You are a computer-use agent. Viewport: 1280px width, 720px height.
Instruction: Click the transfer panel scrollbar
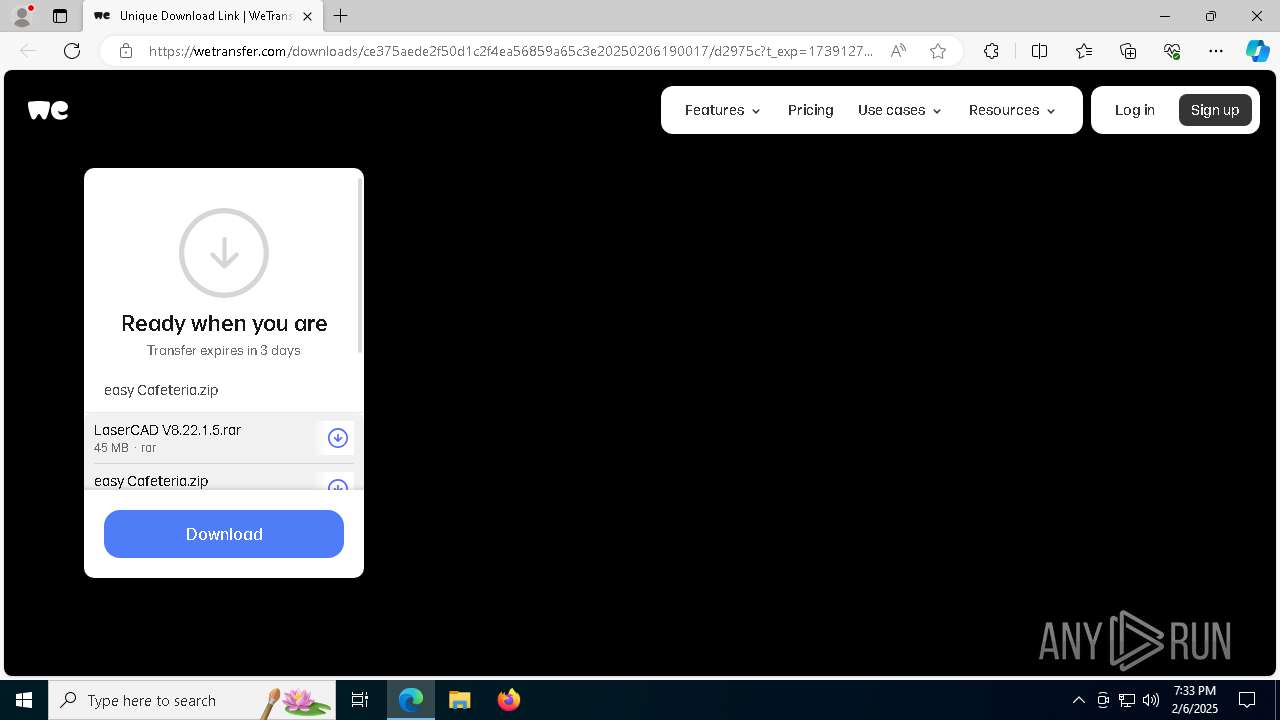[360, 264]
